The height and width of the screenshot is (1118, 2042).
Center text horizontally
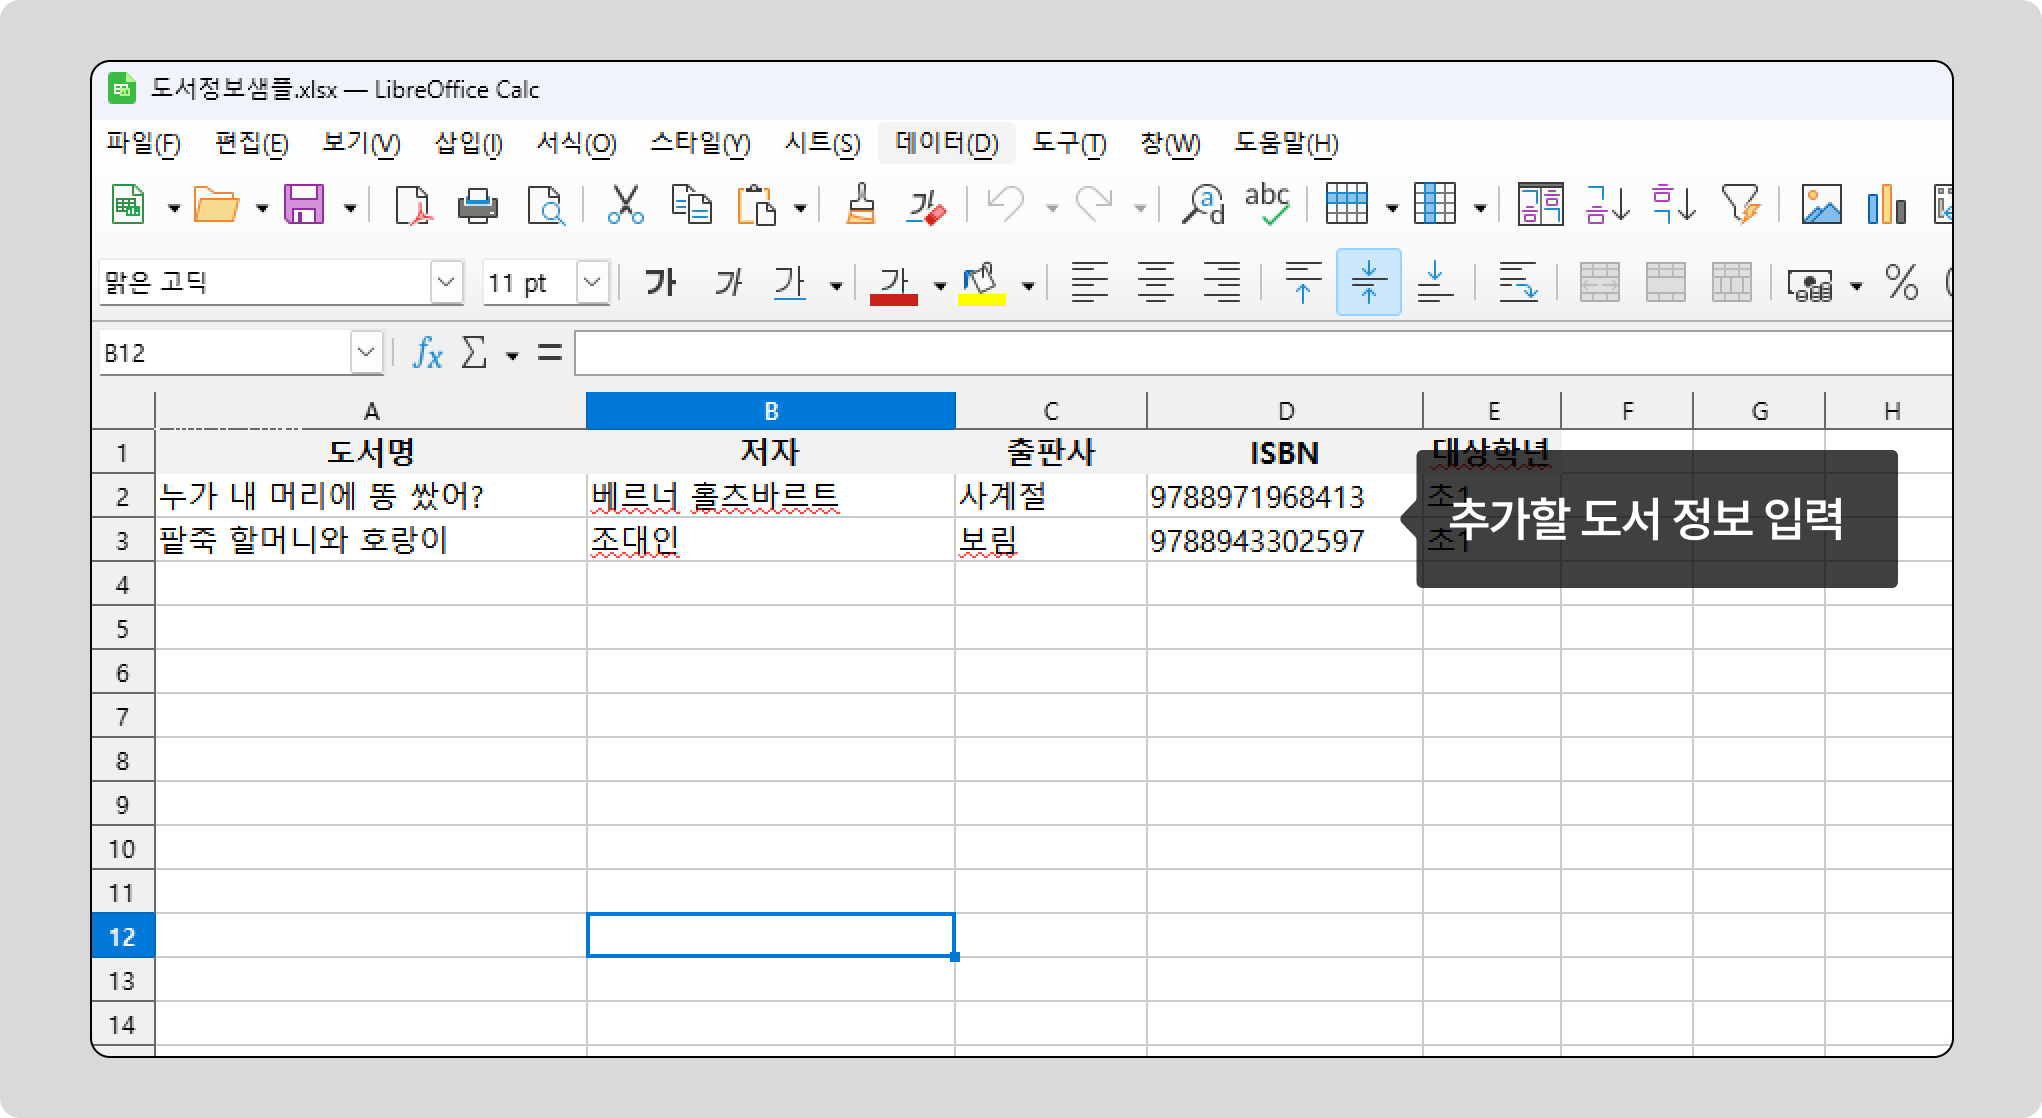point(1156,284)
